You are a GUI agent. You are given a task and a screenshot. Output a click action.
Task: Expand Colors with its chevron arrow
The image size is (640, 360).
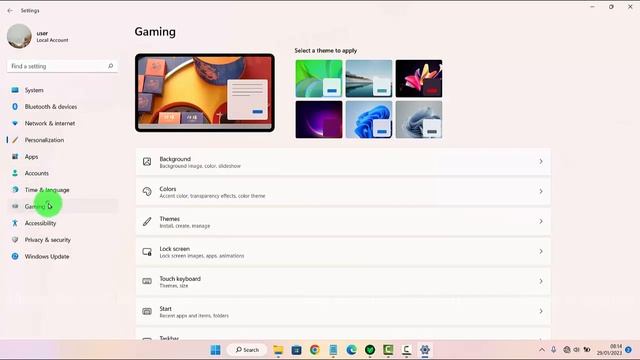[x=541, y=191]
